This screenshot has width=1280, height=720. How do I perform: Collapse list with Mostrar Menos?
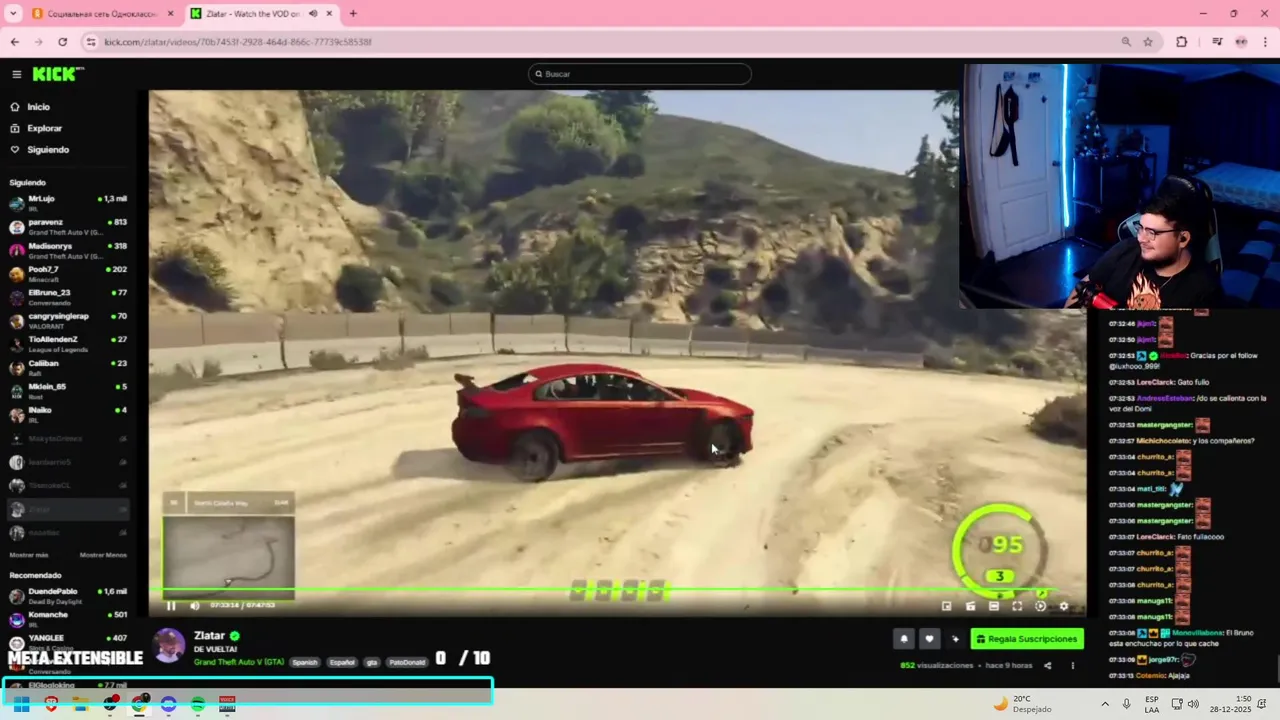(103, 555)
